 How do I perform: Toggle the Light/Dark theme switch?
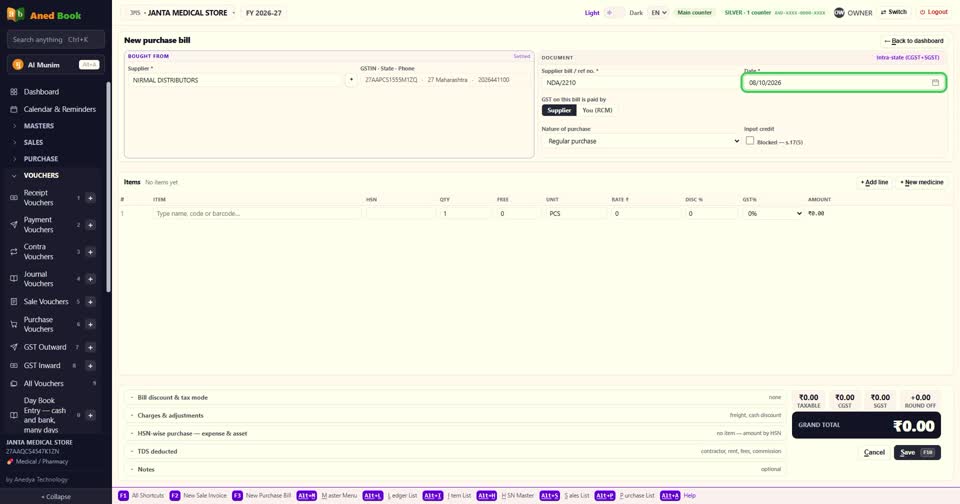tap(614, 13)
